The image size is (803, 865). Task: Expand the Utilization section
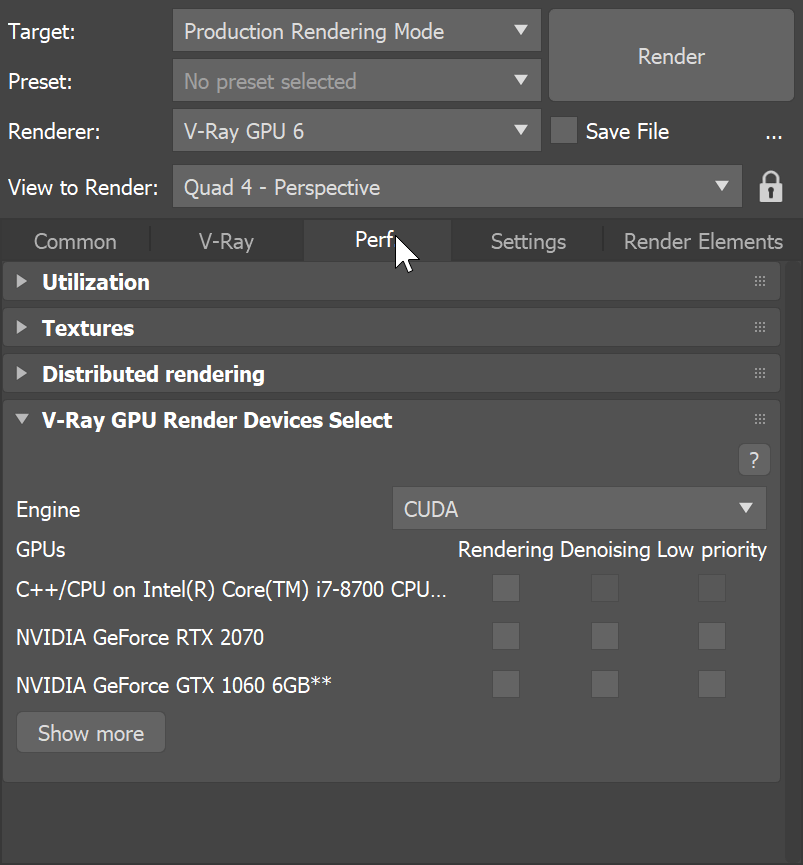tap(21, 281)
